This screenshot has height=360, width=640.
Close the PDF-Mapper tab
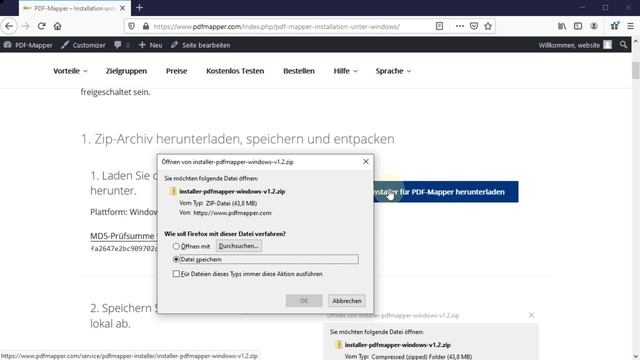pos(122,8)
